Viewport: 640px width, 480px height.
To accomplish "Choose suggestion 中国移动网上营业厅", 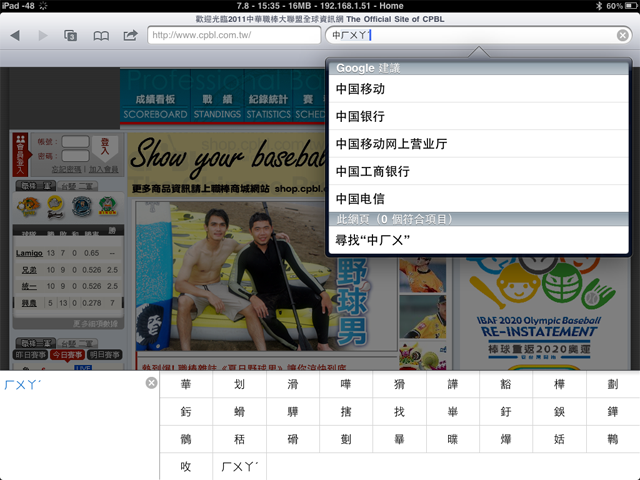I will pos(478,144).
